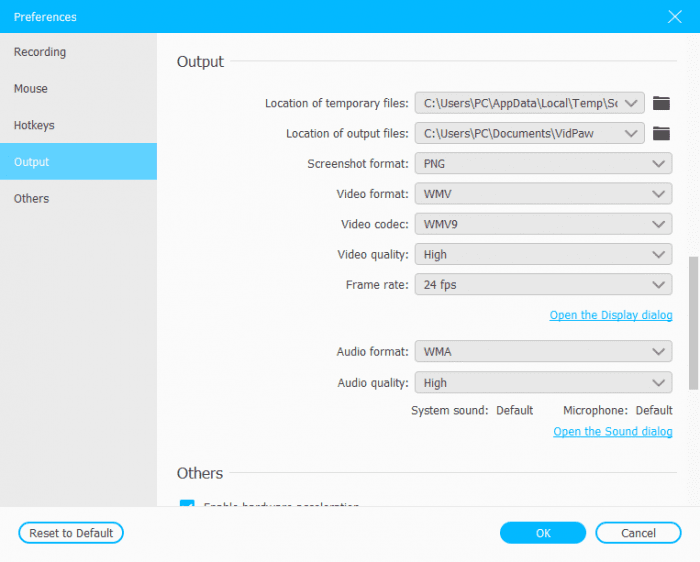This screenshot has width=700, height=562.
Task: Click the Microphone Default value
Action: coord(654,410)
